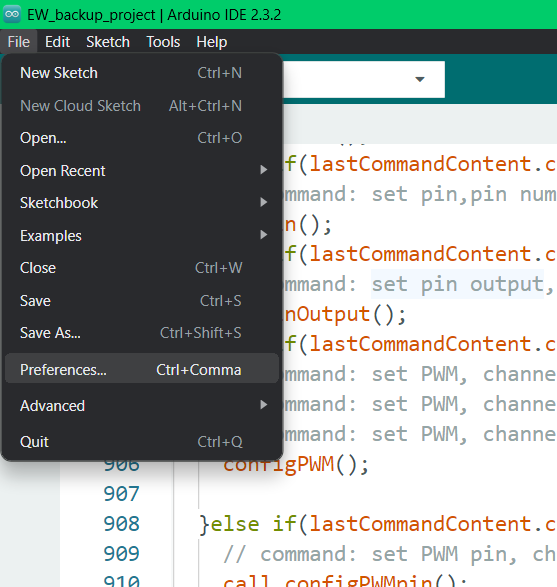
Task: Click the configPWM(); code line
Action: click(x=296, y=464)
